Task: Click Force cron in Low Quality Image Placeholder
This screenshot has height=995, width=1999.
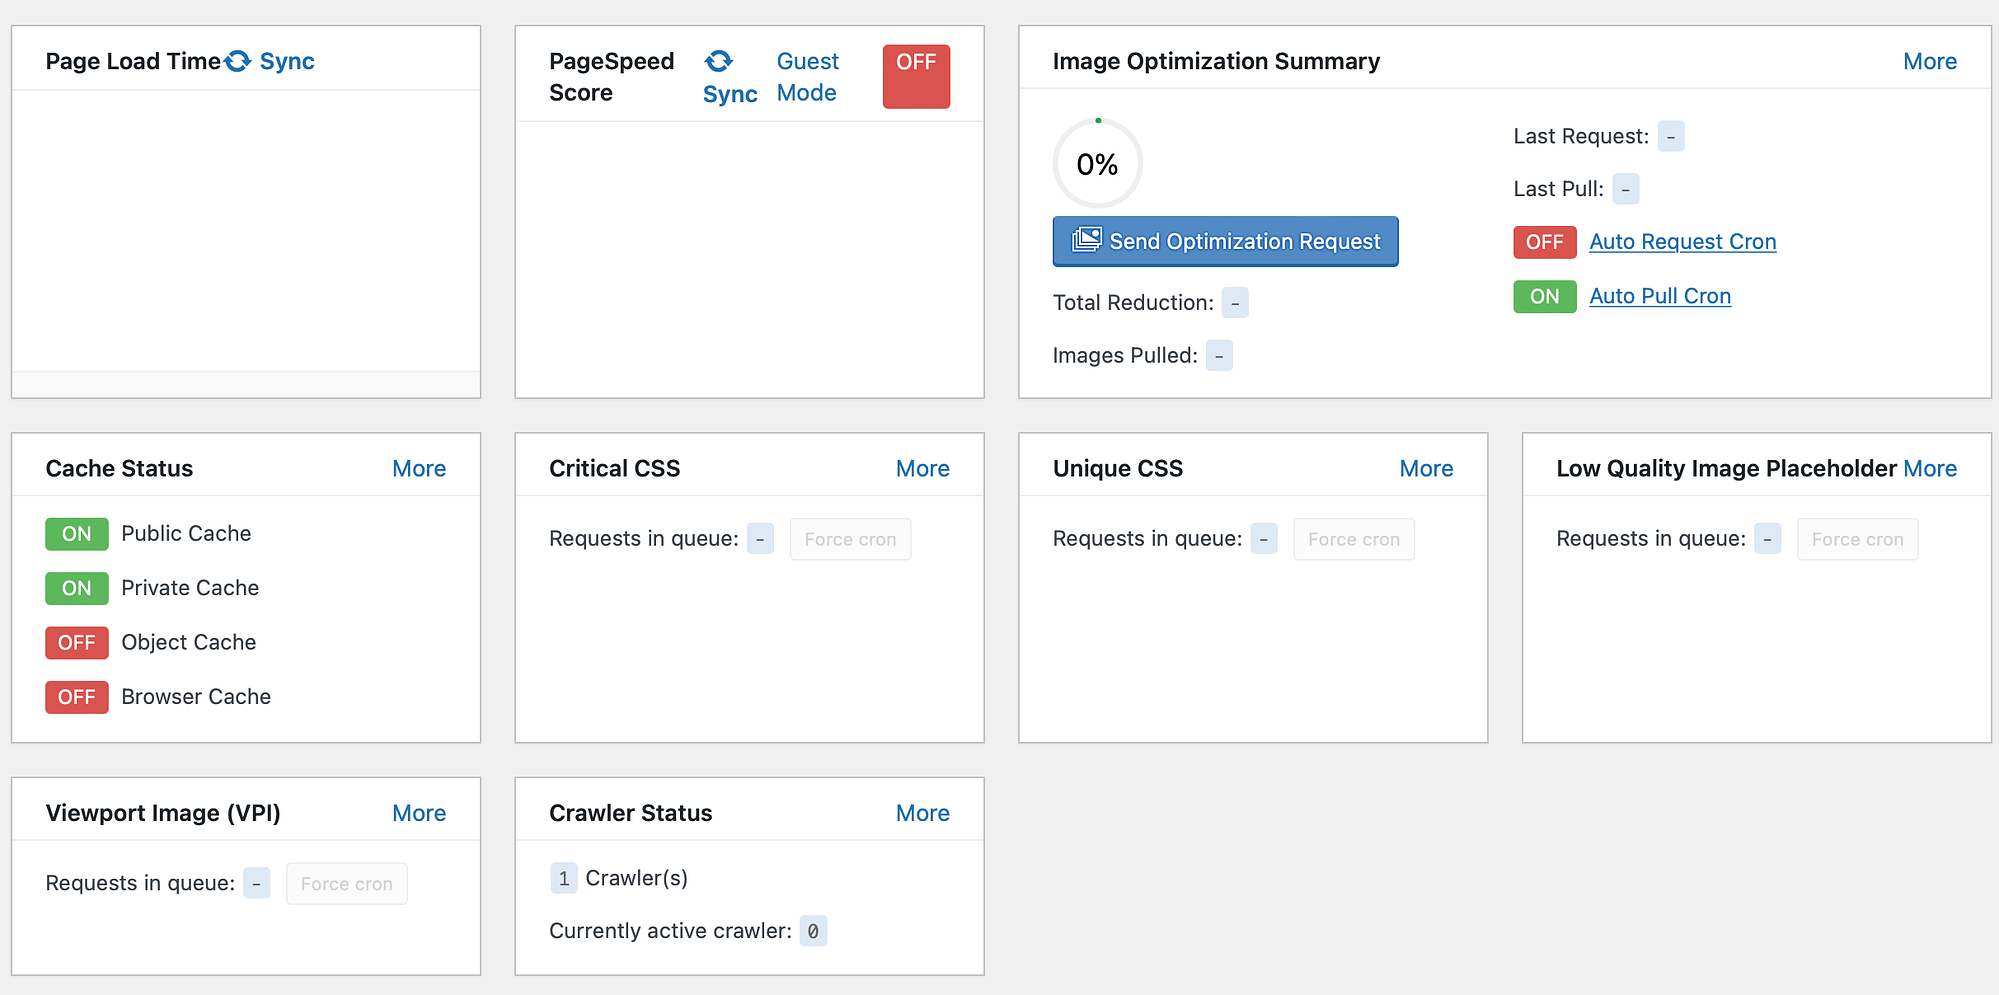Action: (1857, 539)
